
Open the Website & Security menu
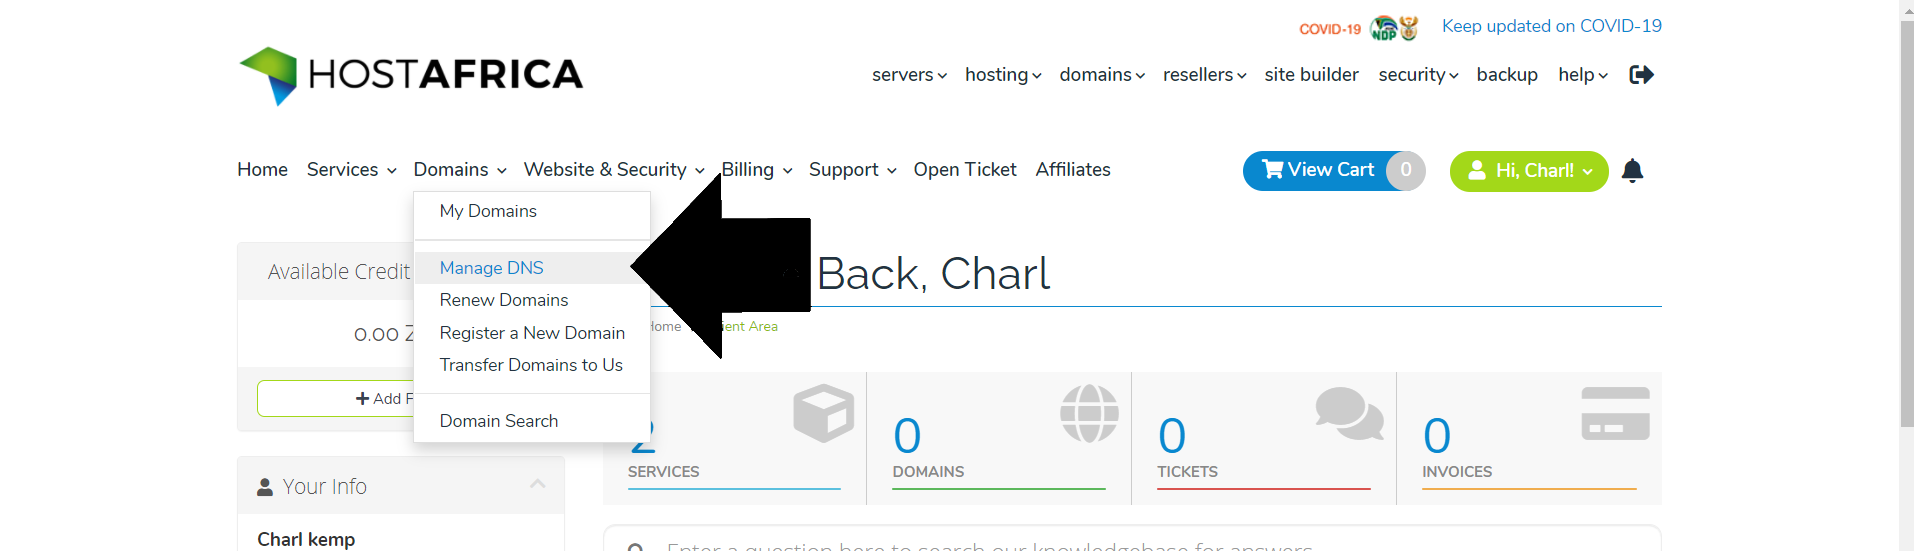614,170
